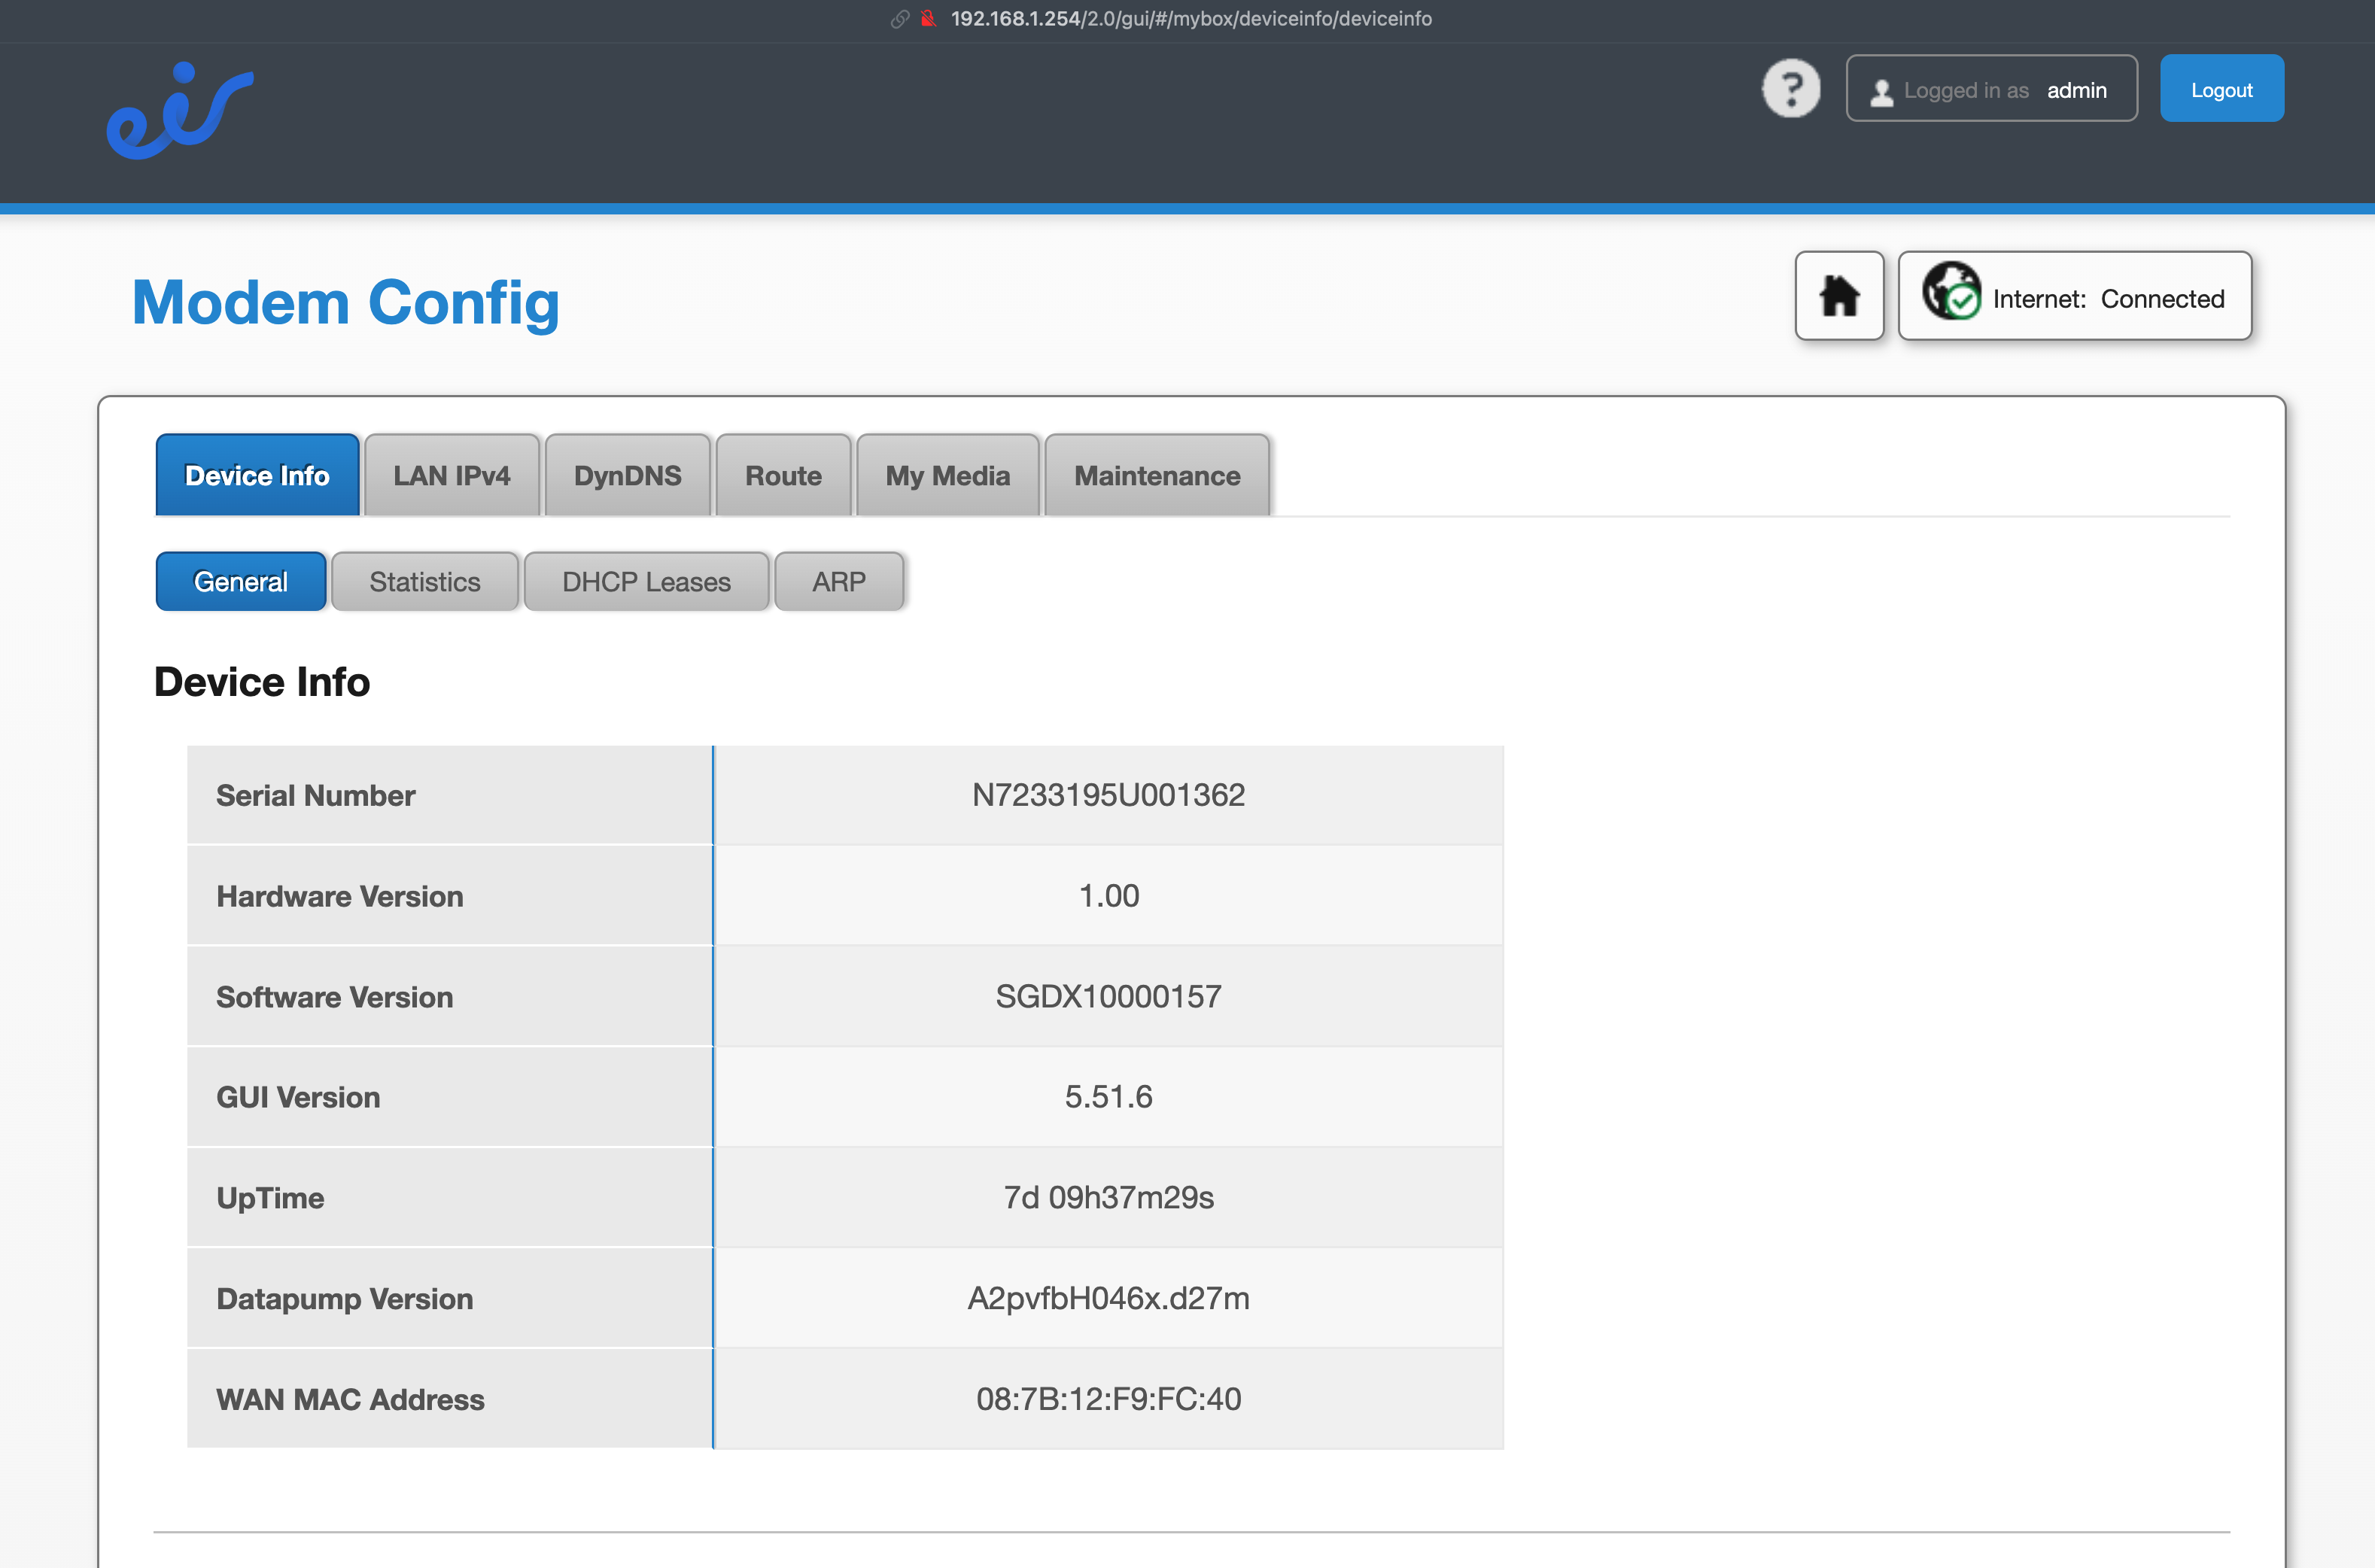
Task: Click the Modem Config page title
Action: click(346, 303)
